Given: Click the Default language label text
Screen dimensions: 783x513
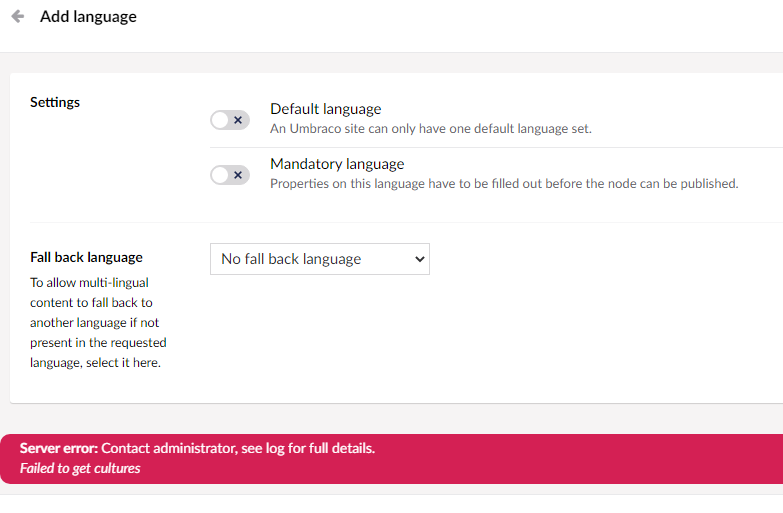Looking at the screenshot, I should tap(325, 109).
